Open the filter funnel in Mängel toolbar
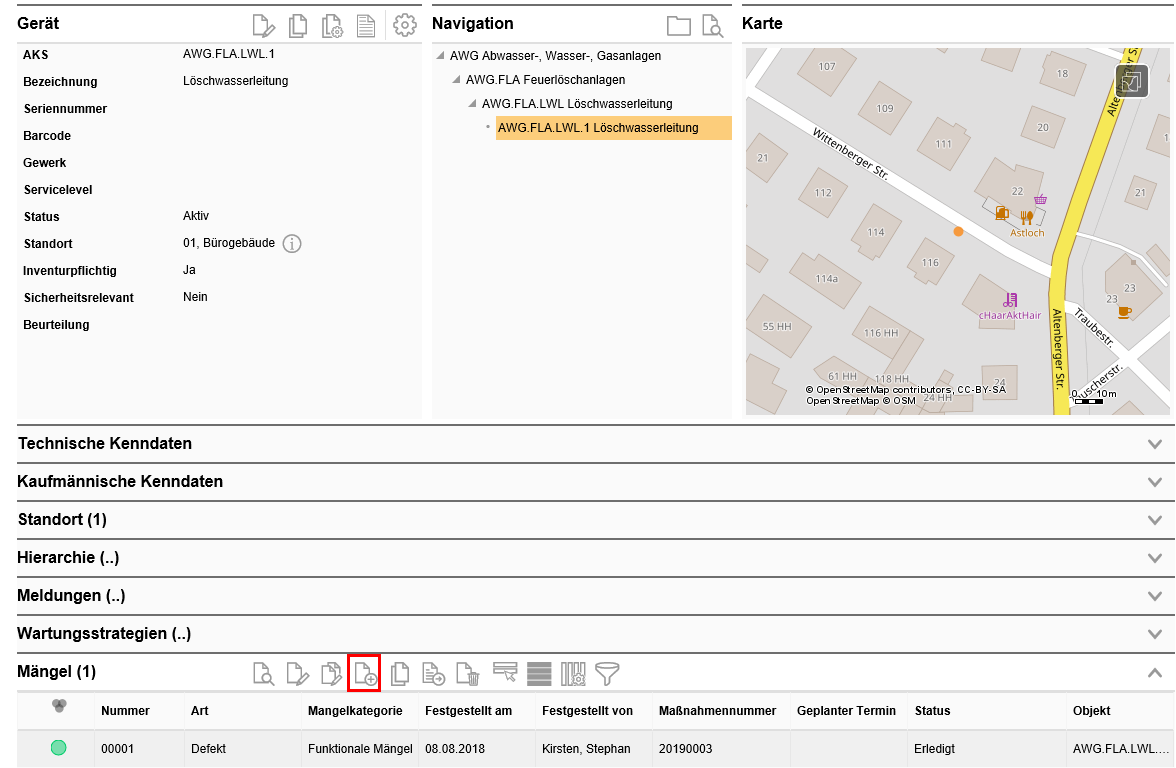1176x768 pixels. [607, 673]
